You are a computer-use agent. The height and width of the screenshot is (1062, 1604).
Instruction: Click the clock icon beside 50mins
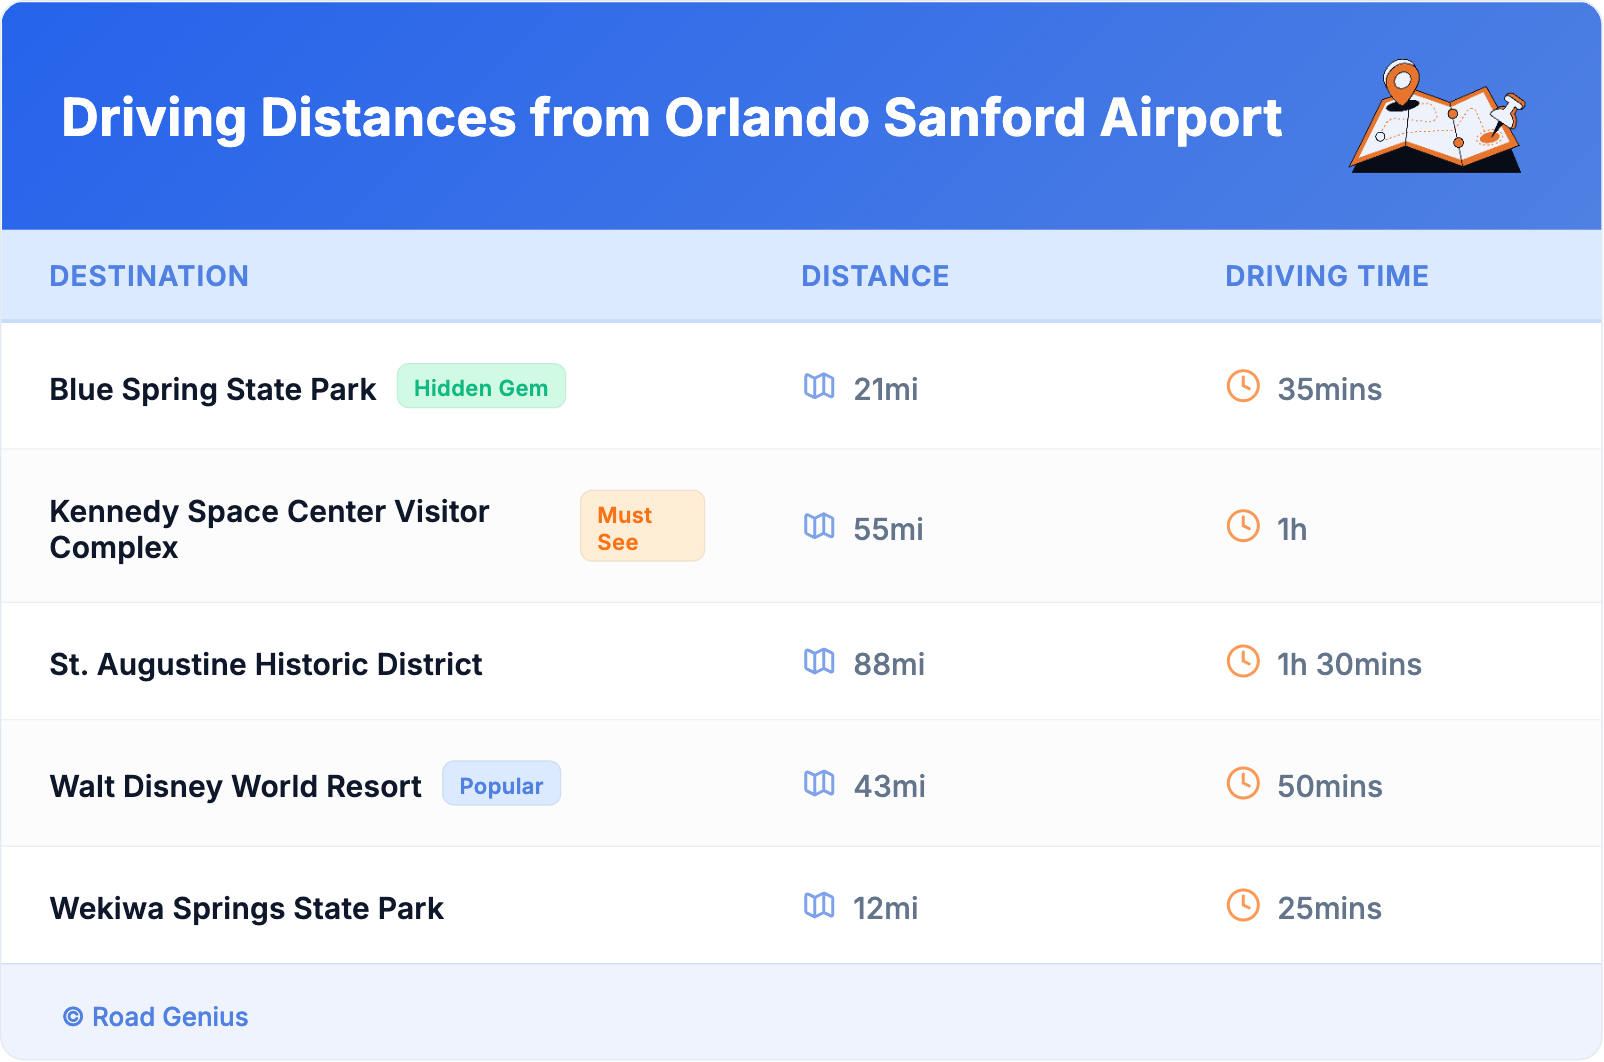(1243, 783)
